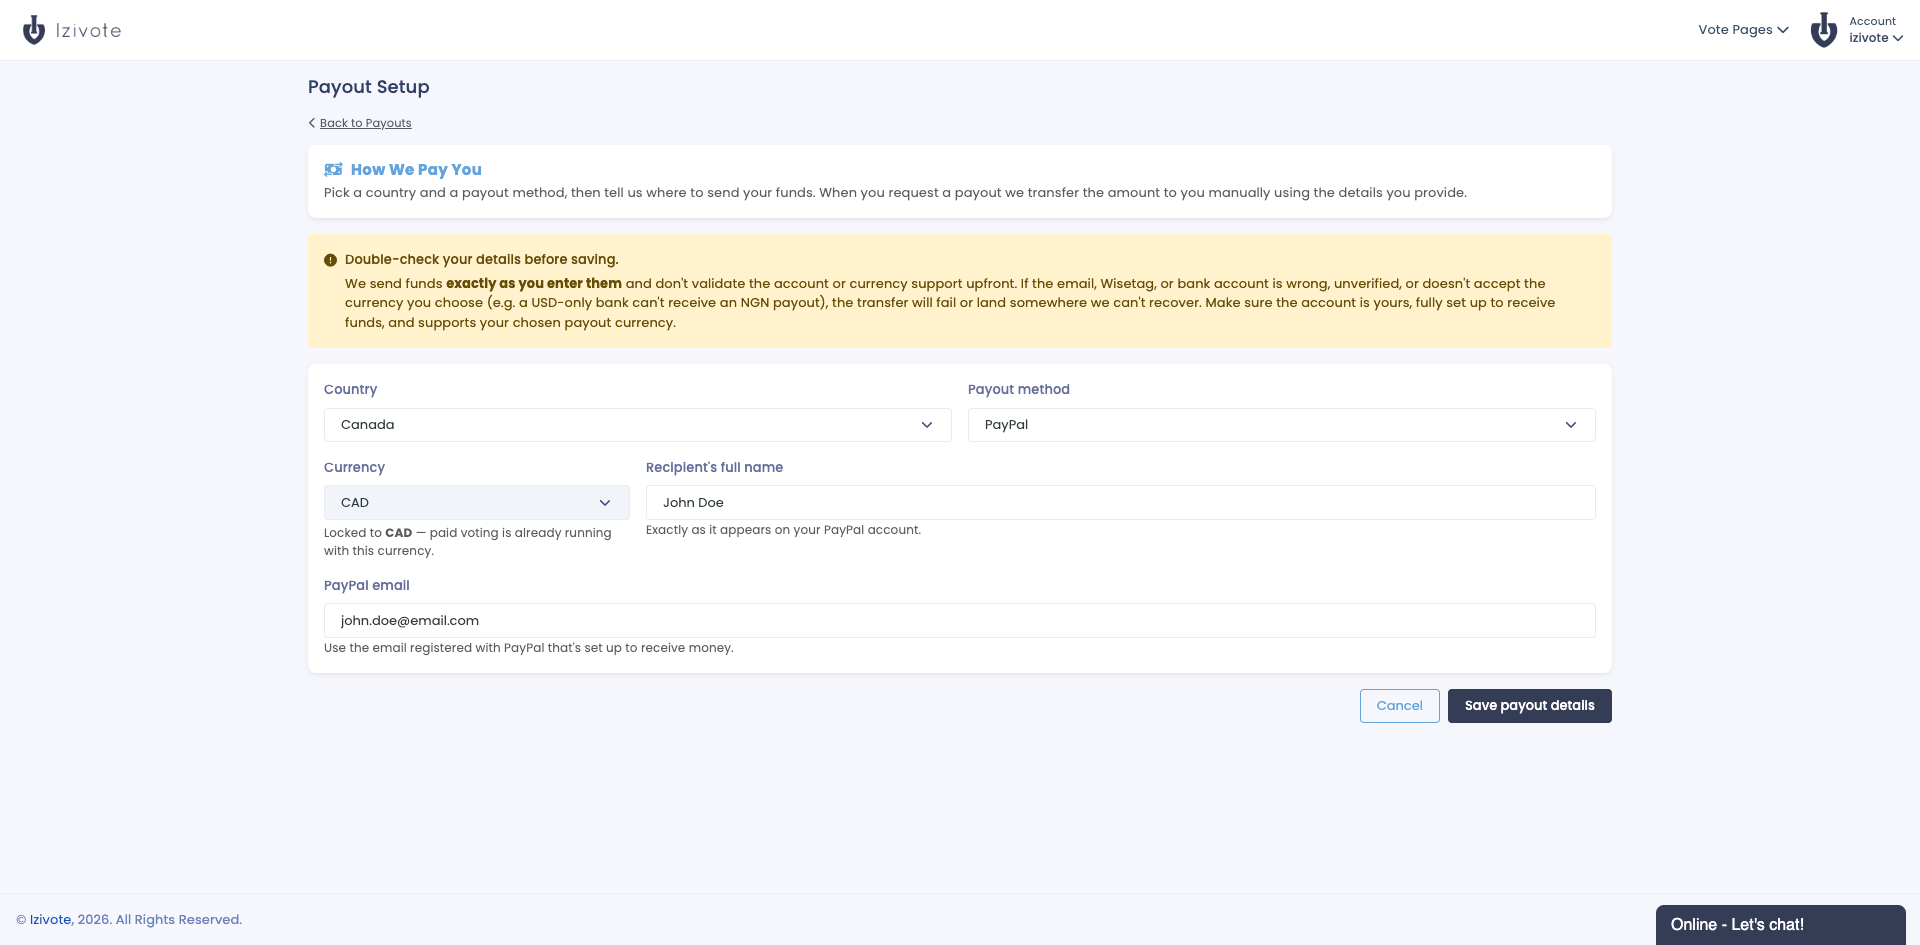
Task: Click 'Double-check your details before saving.' text
Action: coord(481,260)
